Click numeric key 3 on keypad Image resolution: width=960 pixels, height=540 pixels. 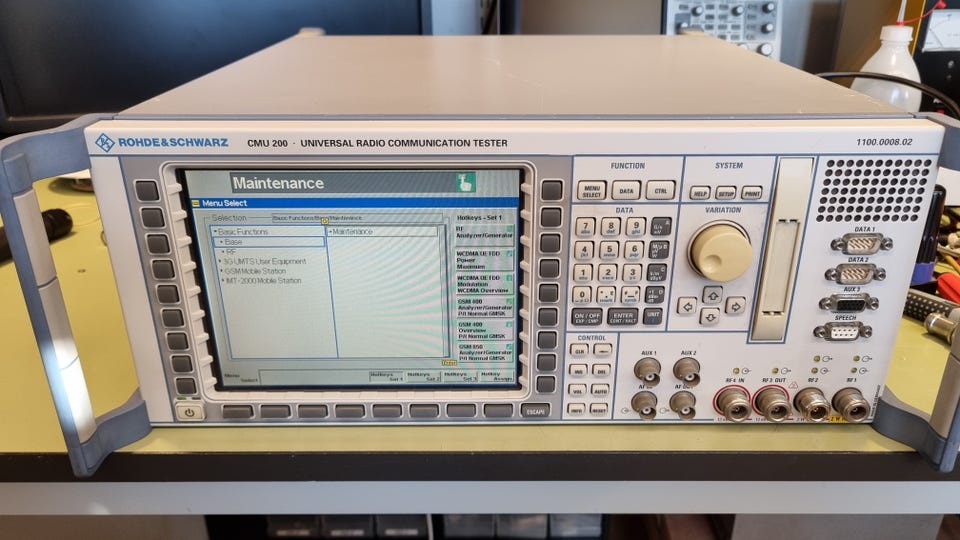pyautogui.click(x=632, y=273)
